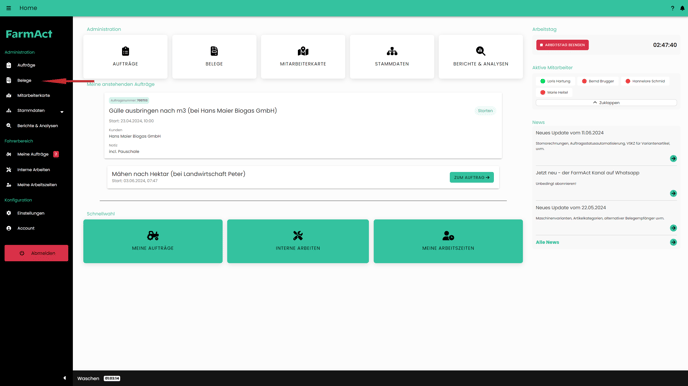Click the ZUM AUFTRAG button
The width and height of the screenshot is (688, 386).
472,177
